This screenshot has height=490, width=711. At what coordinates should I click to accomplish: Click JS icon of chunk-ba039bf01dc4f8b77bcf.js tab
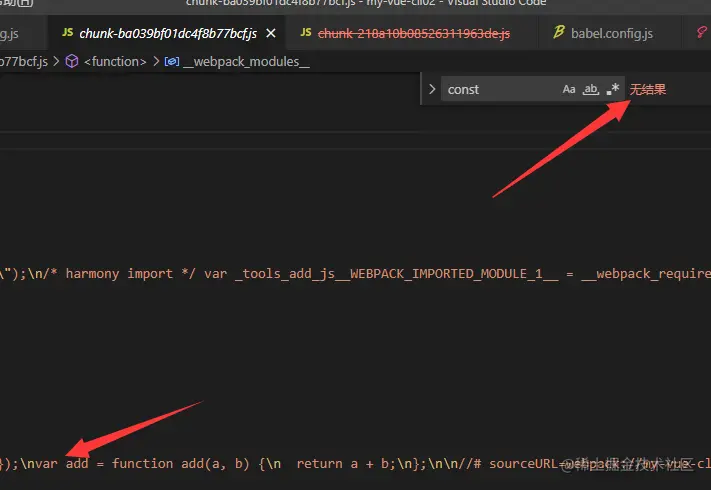coord(68,33)
